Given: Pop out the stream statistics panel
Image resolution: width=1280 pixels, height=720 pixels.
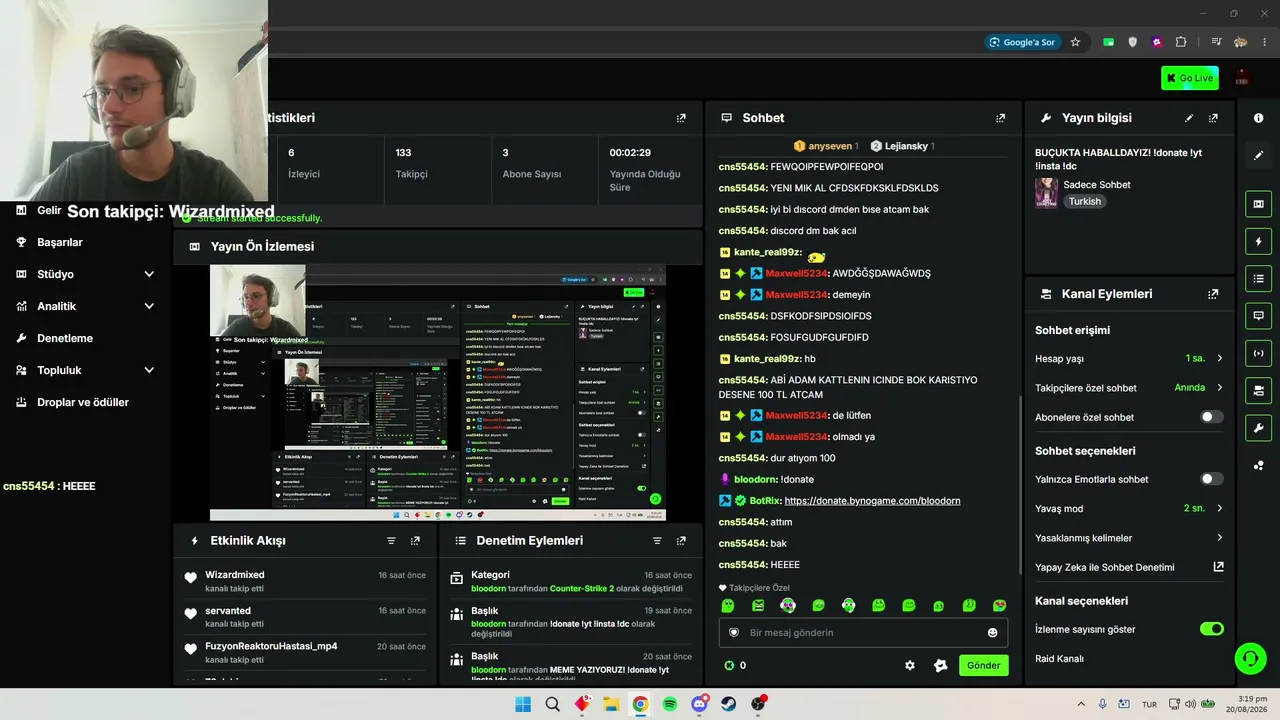Looking at the screenshot, I should pos(681,118).
